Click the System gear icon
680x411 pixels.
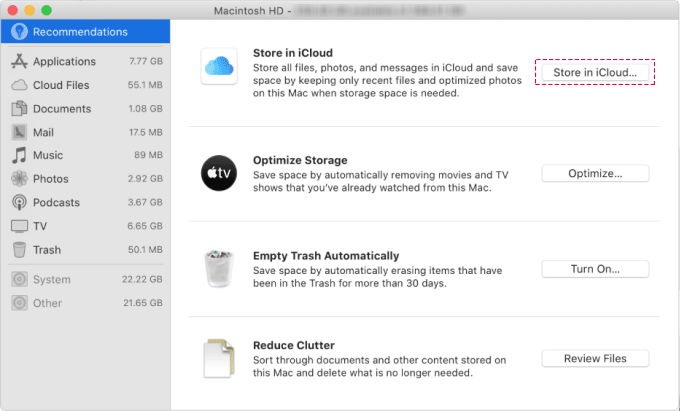pos(19,279)
